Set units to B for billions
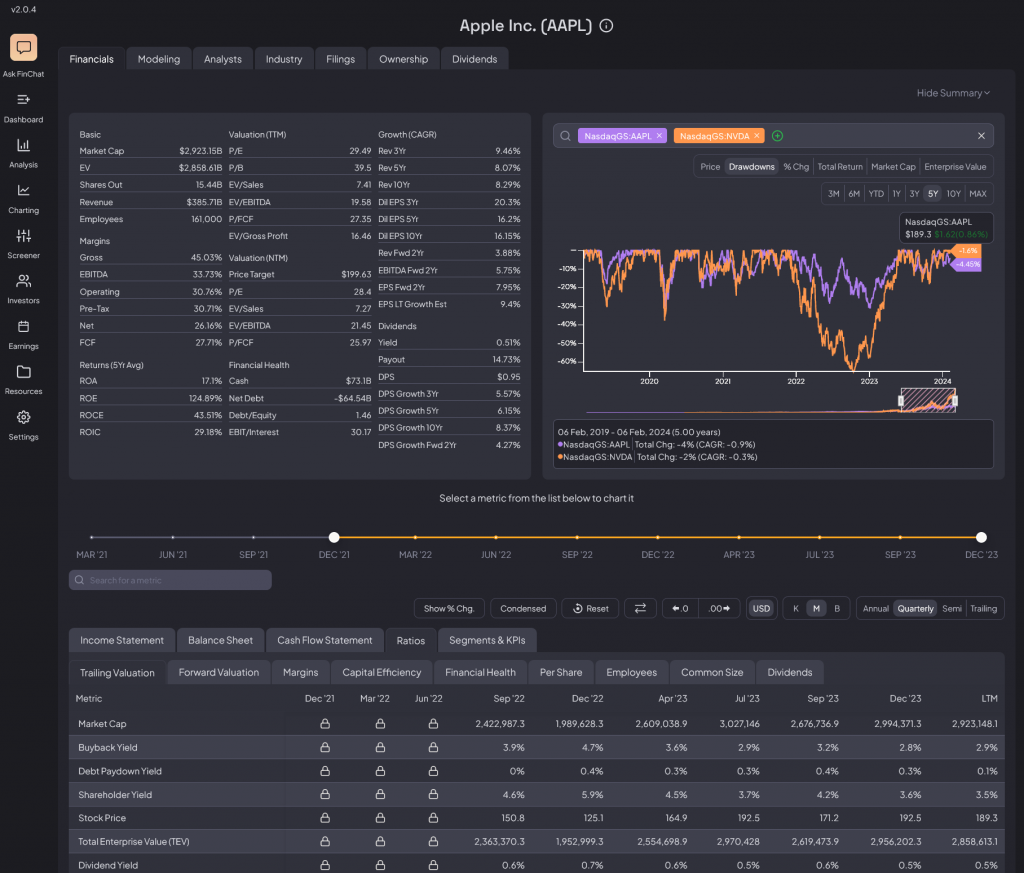The height and width of the screenshot is (873, 1024). (836, 608)
